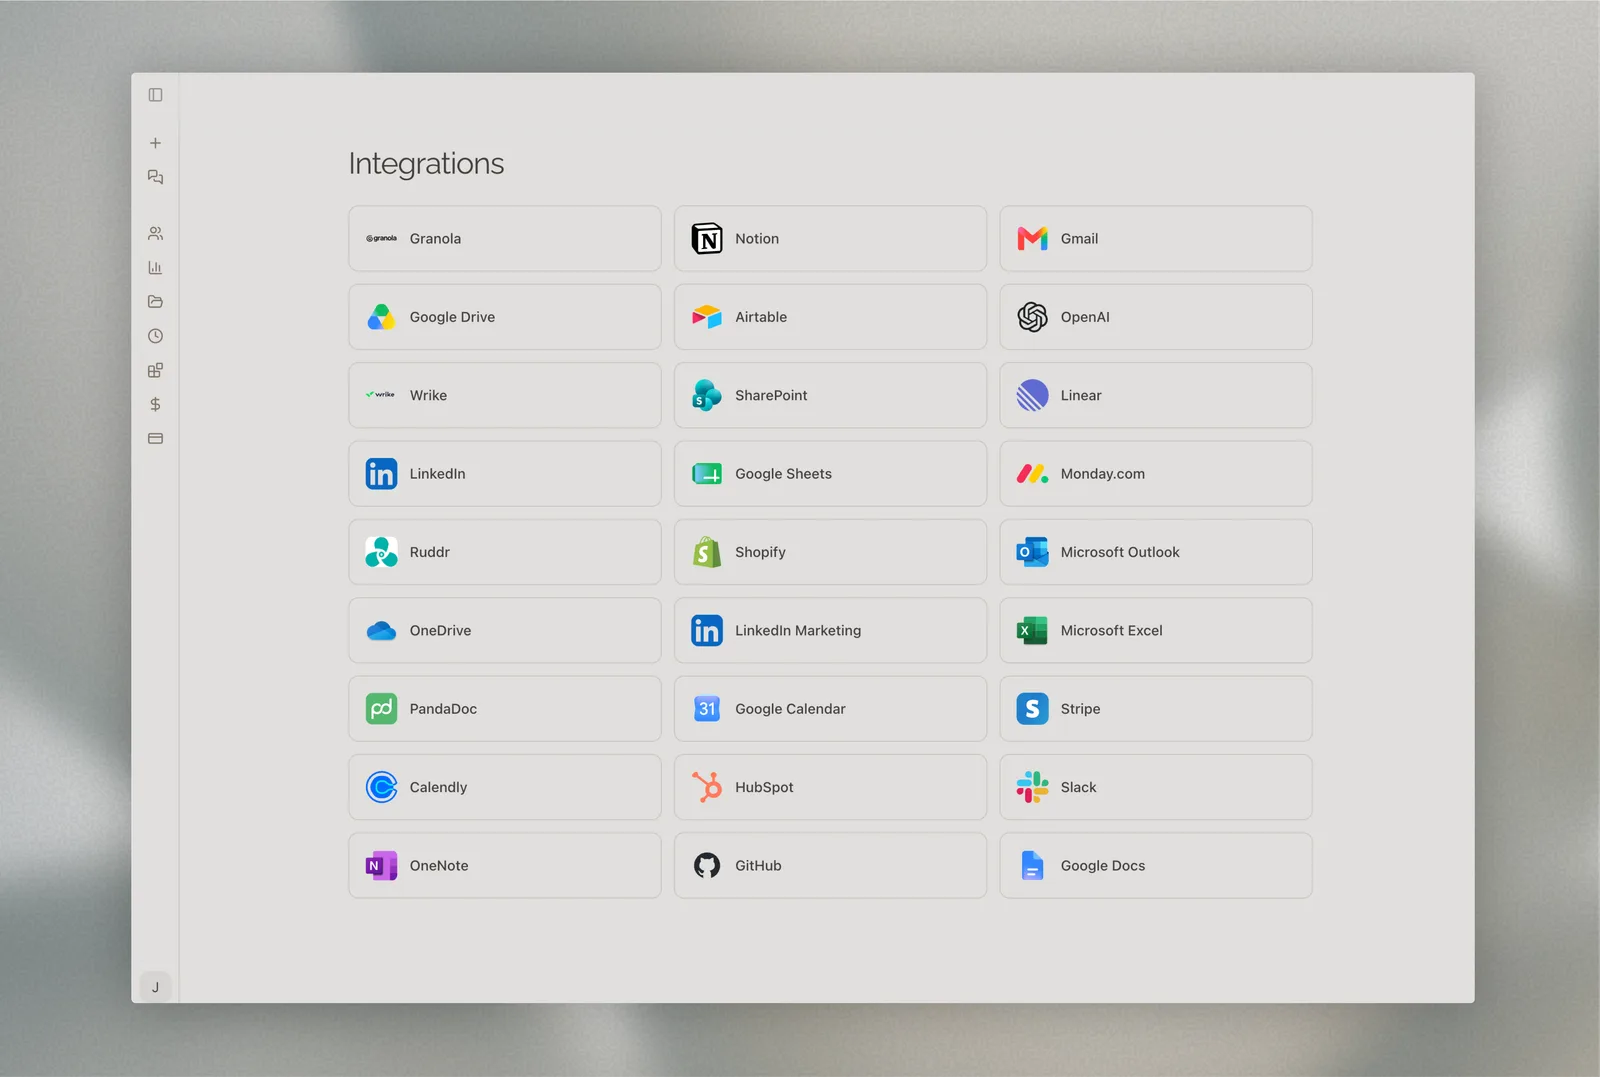Click the plus icon in the sidebar
Viewport: 1600px width, 1077px height.
(155, 143)
